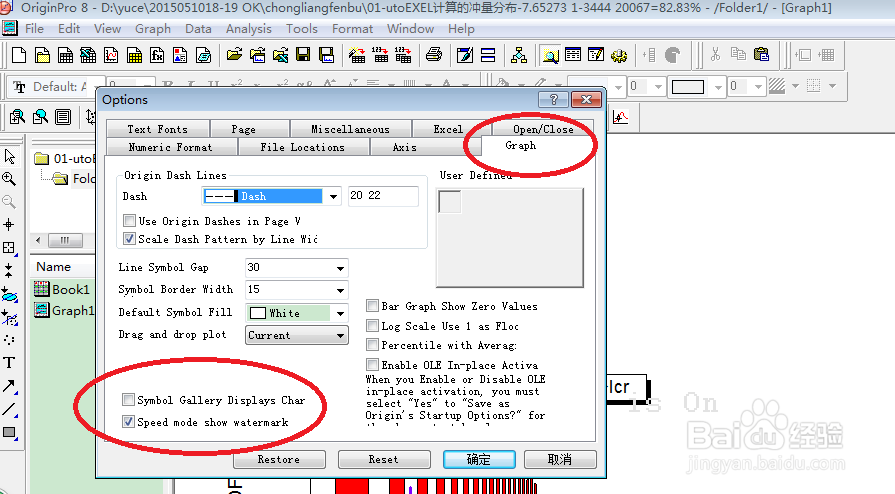Open the hatch pattern dropdown arrow
Image resolution: width=895 pixels, height=494 pixels.
pyautogui.click(x=795, y=86)
